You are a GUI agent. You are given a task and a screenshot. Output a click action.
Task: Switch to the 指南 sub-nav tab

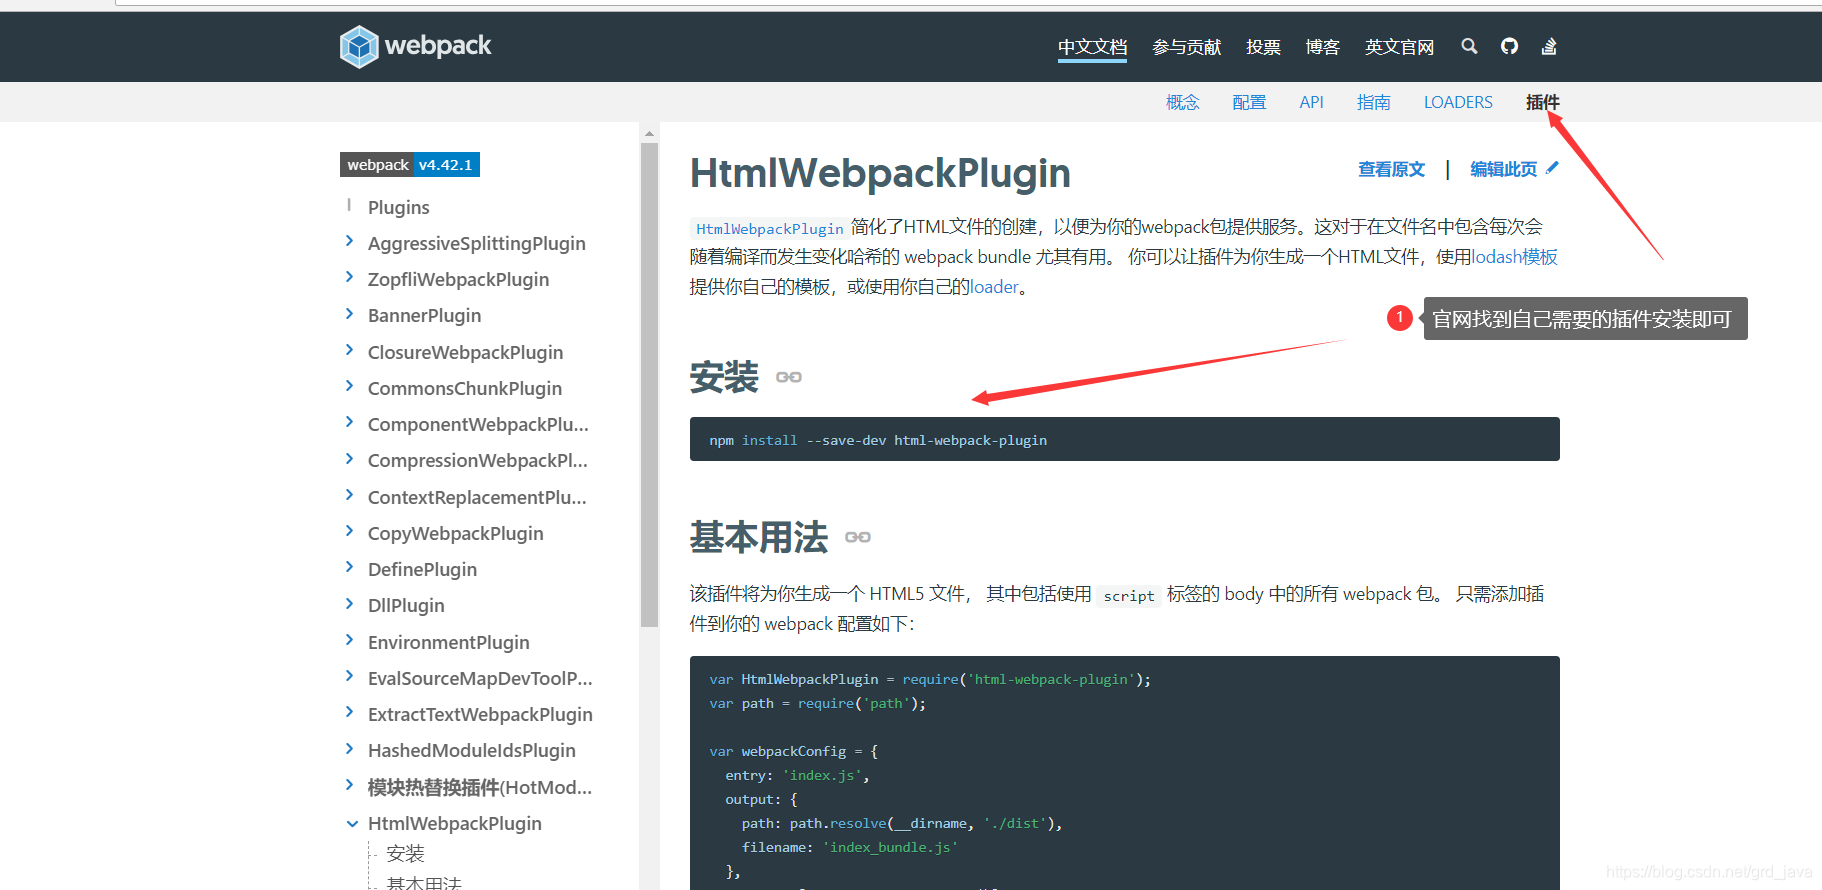(x=1373, y=102)
